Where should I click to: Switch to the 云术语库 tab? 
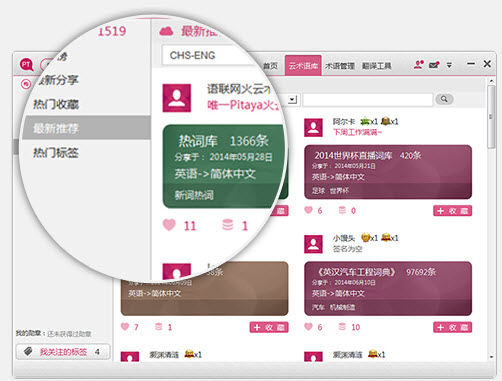[303, 65]
